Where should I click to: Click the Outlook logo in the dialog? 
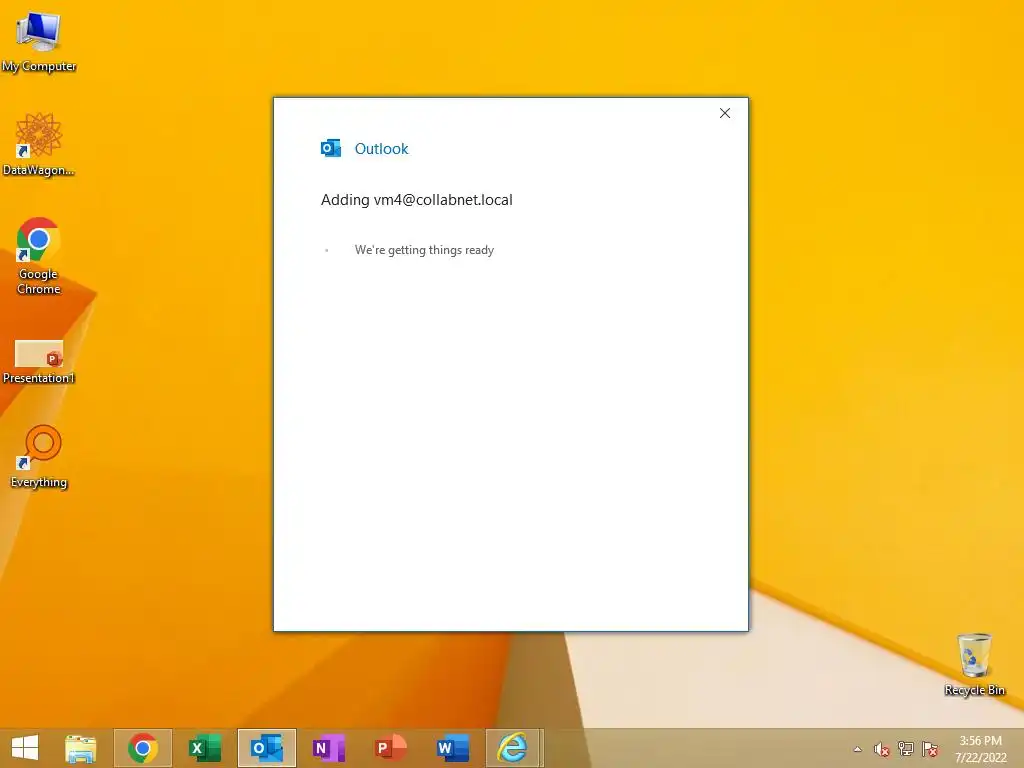[x=331, y=148]
